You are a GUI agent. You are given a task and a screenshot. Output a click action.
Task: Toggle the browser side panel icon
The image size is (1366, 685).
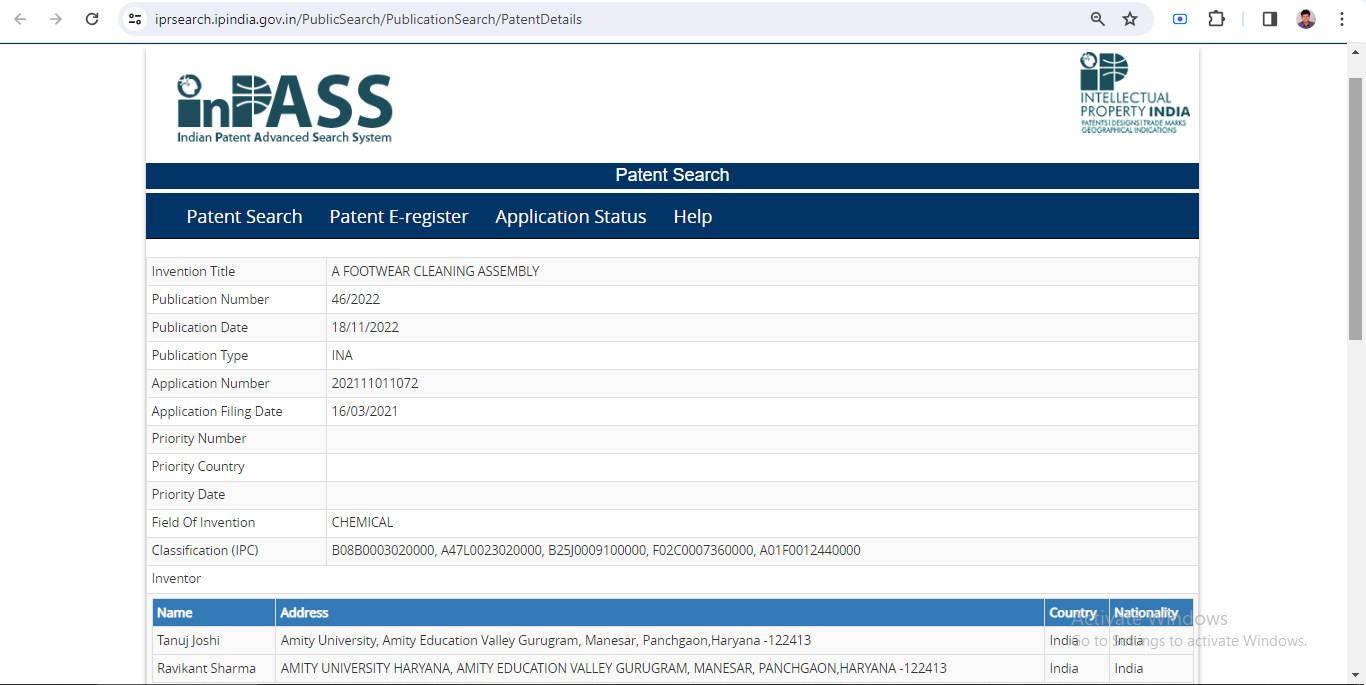coord(1270,19)
